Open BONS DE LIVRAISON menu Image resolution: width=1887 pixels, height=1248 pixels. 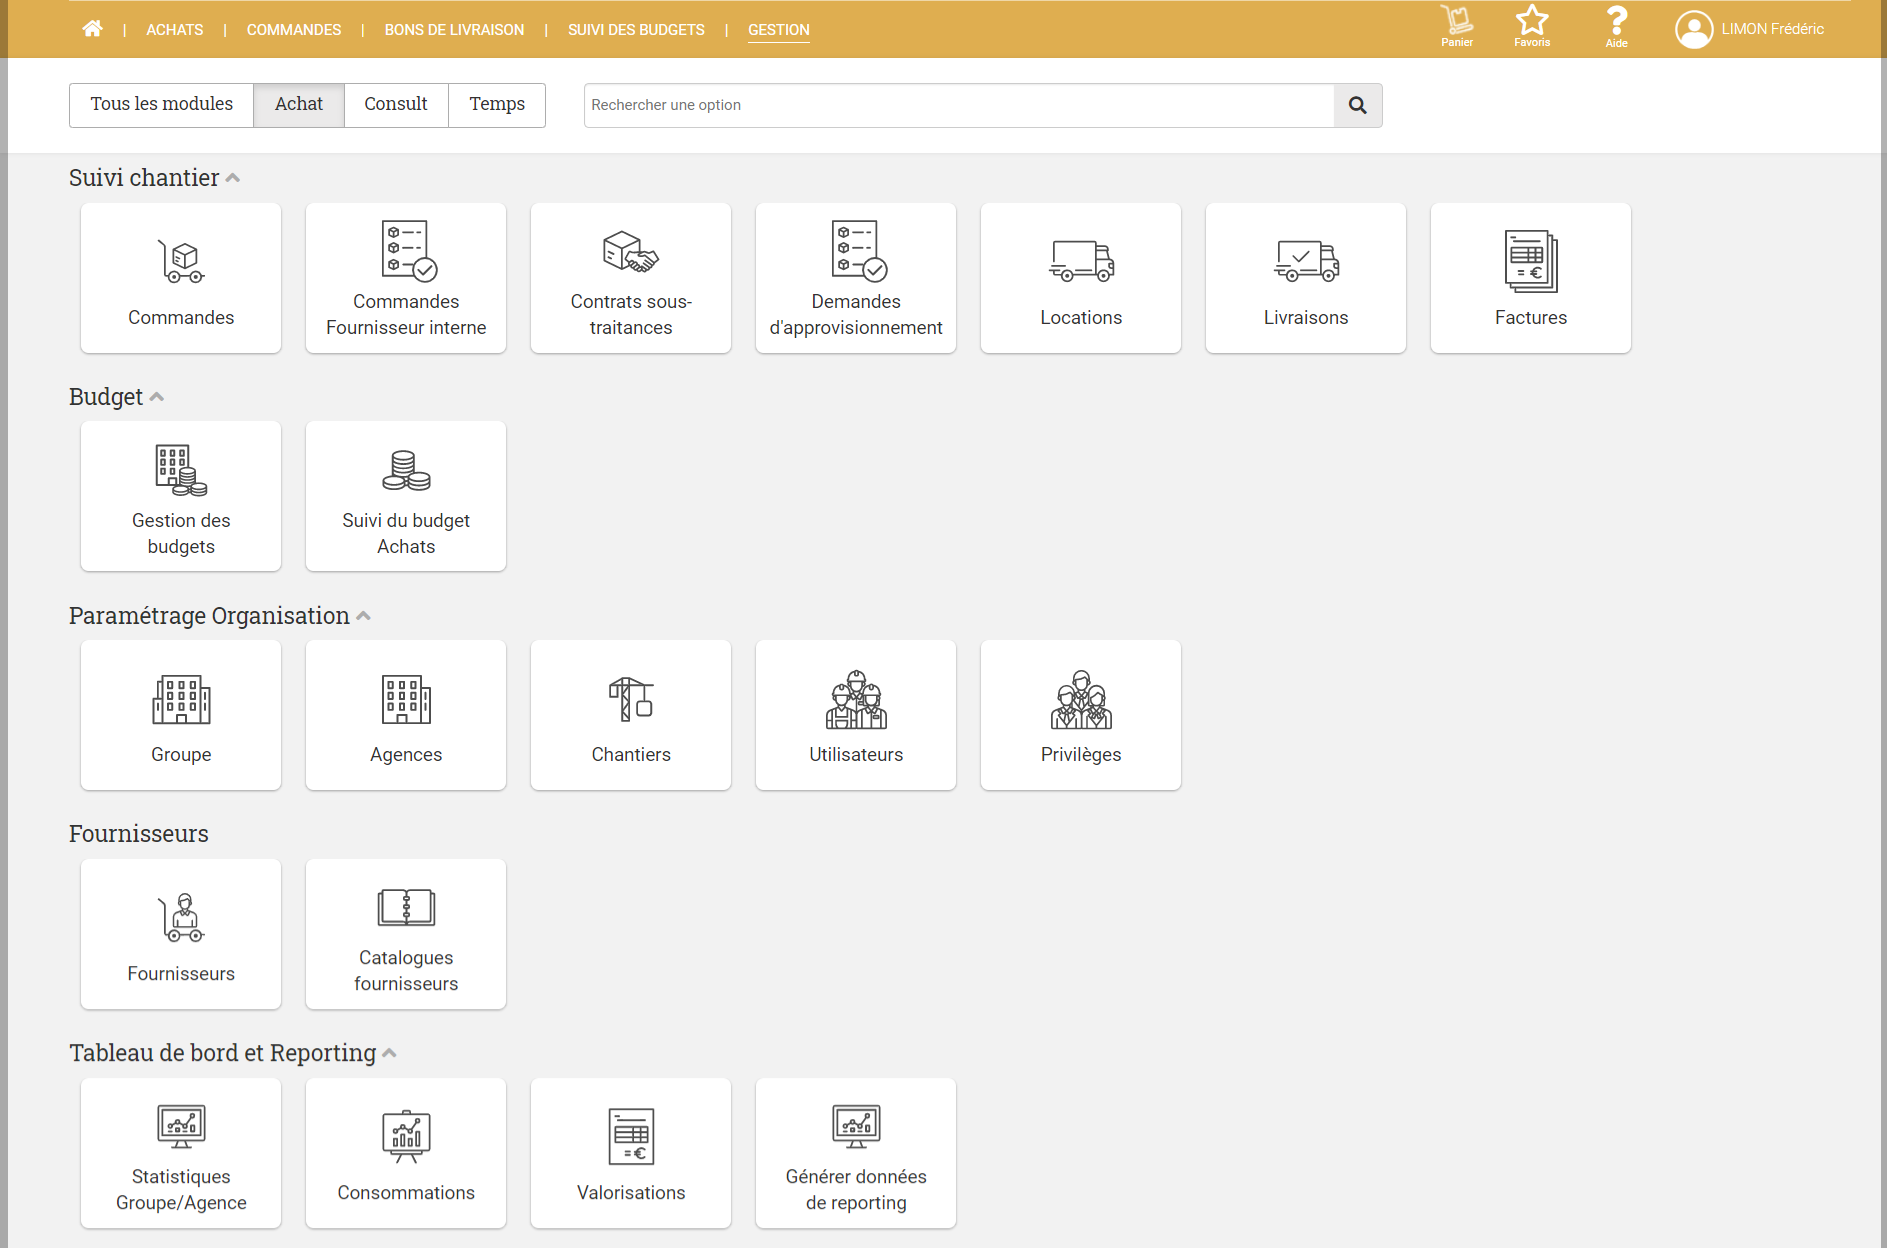coord(454,30)
